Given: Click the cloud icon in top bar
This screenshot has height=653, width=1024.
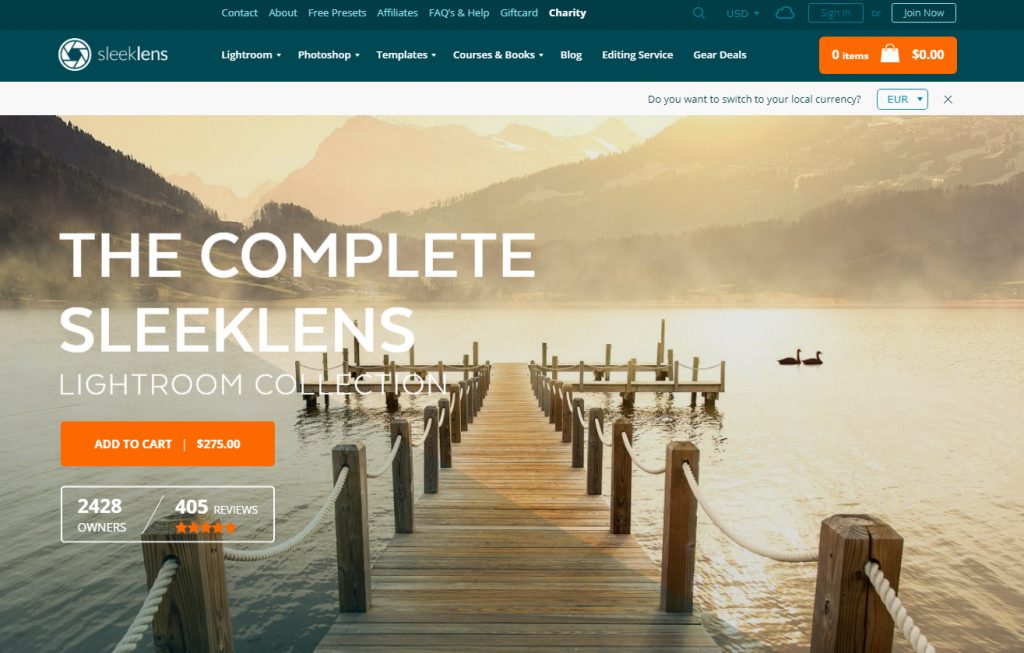Looking at the screenshot, I should point(784,13).
